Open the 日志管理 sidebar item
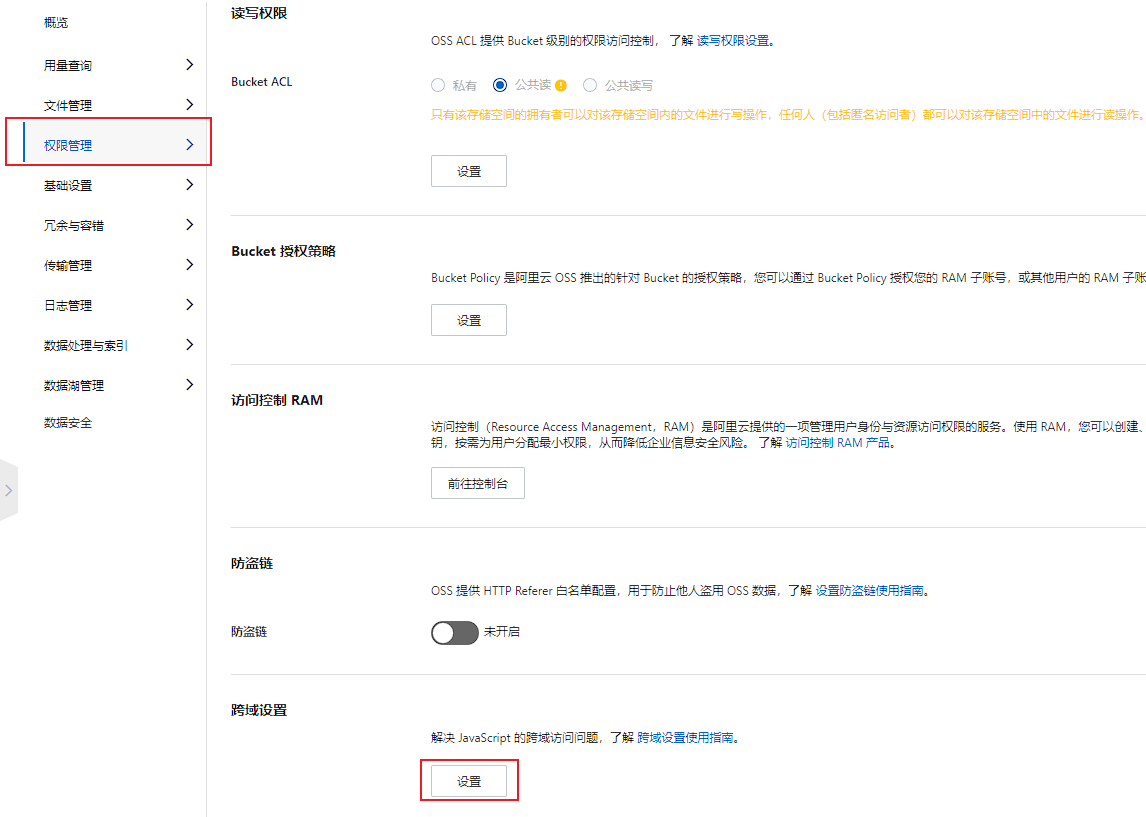This screenshot has height=817, width=1146. (x=68, y=305)
